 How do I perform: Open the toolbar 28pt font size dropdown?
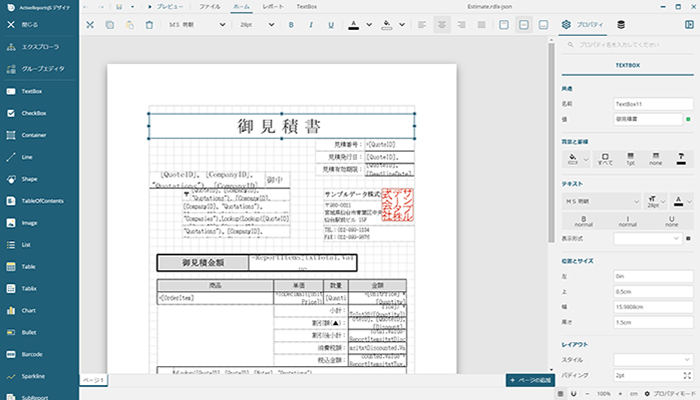[257, 25]
